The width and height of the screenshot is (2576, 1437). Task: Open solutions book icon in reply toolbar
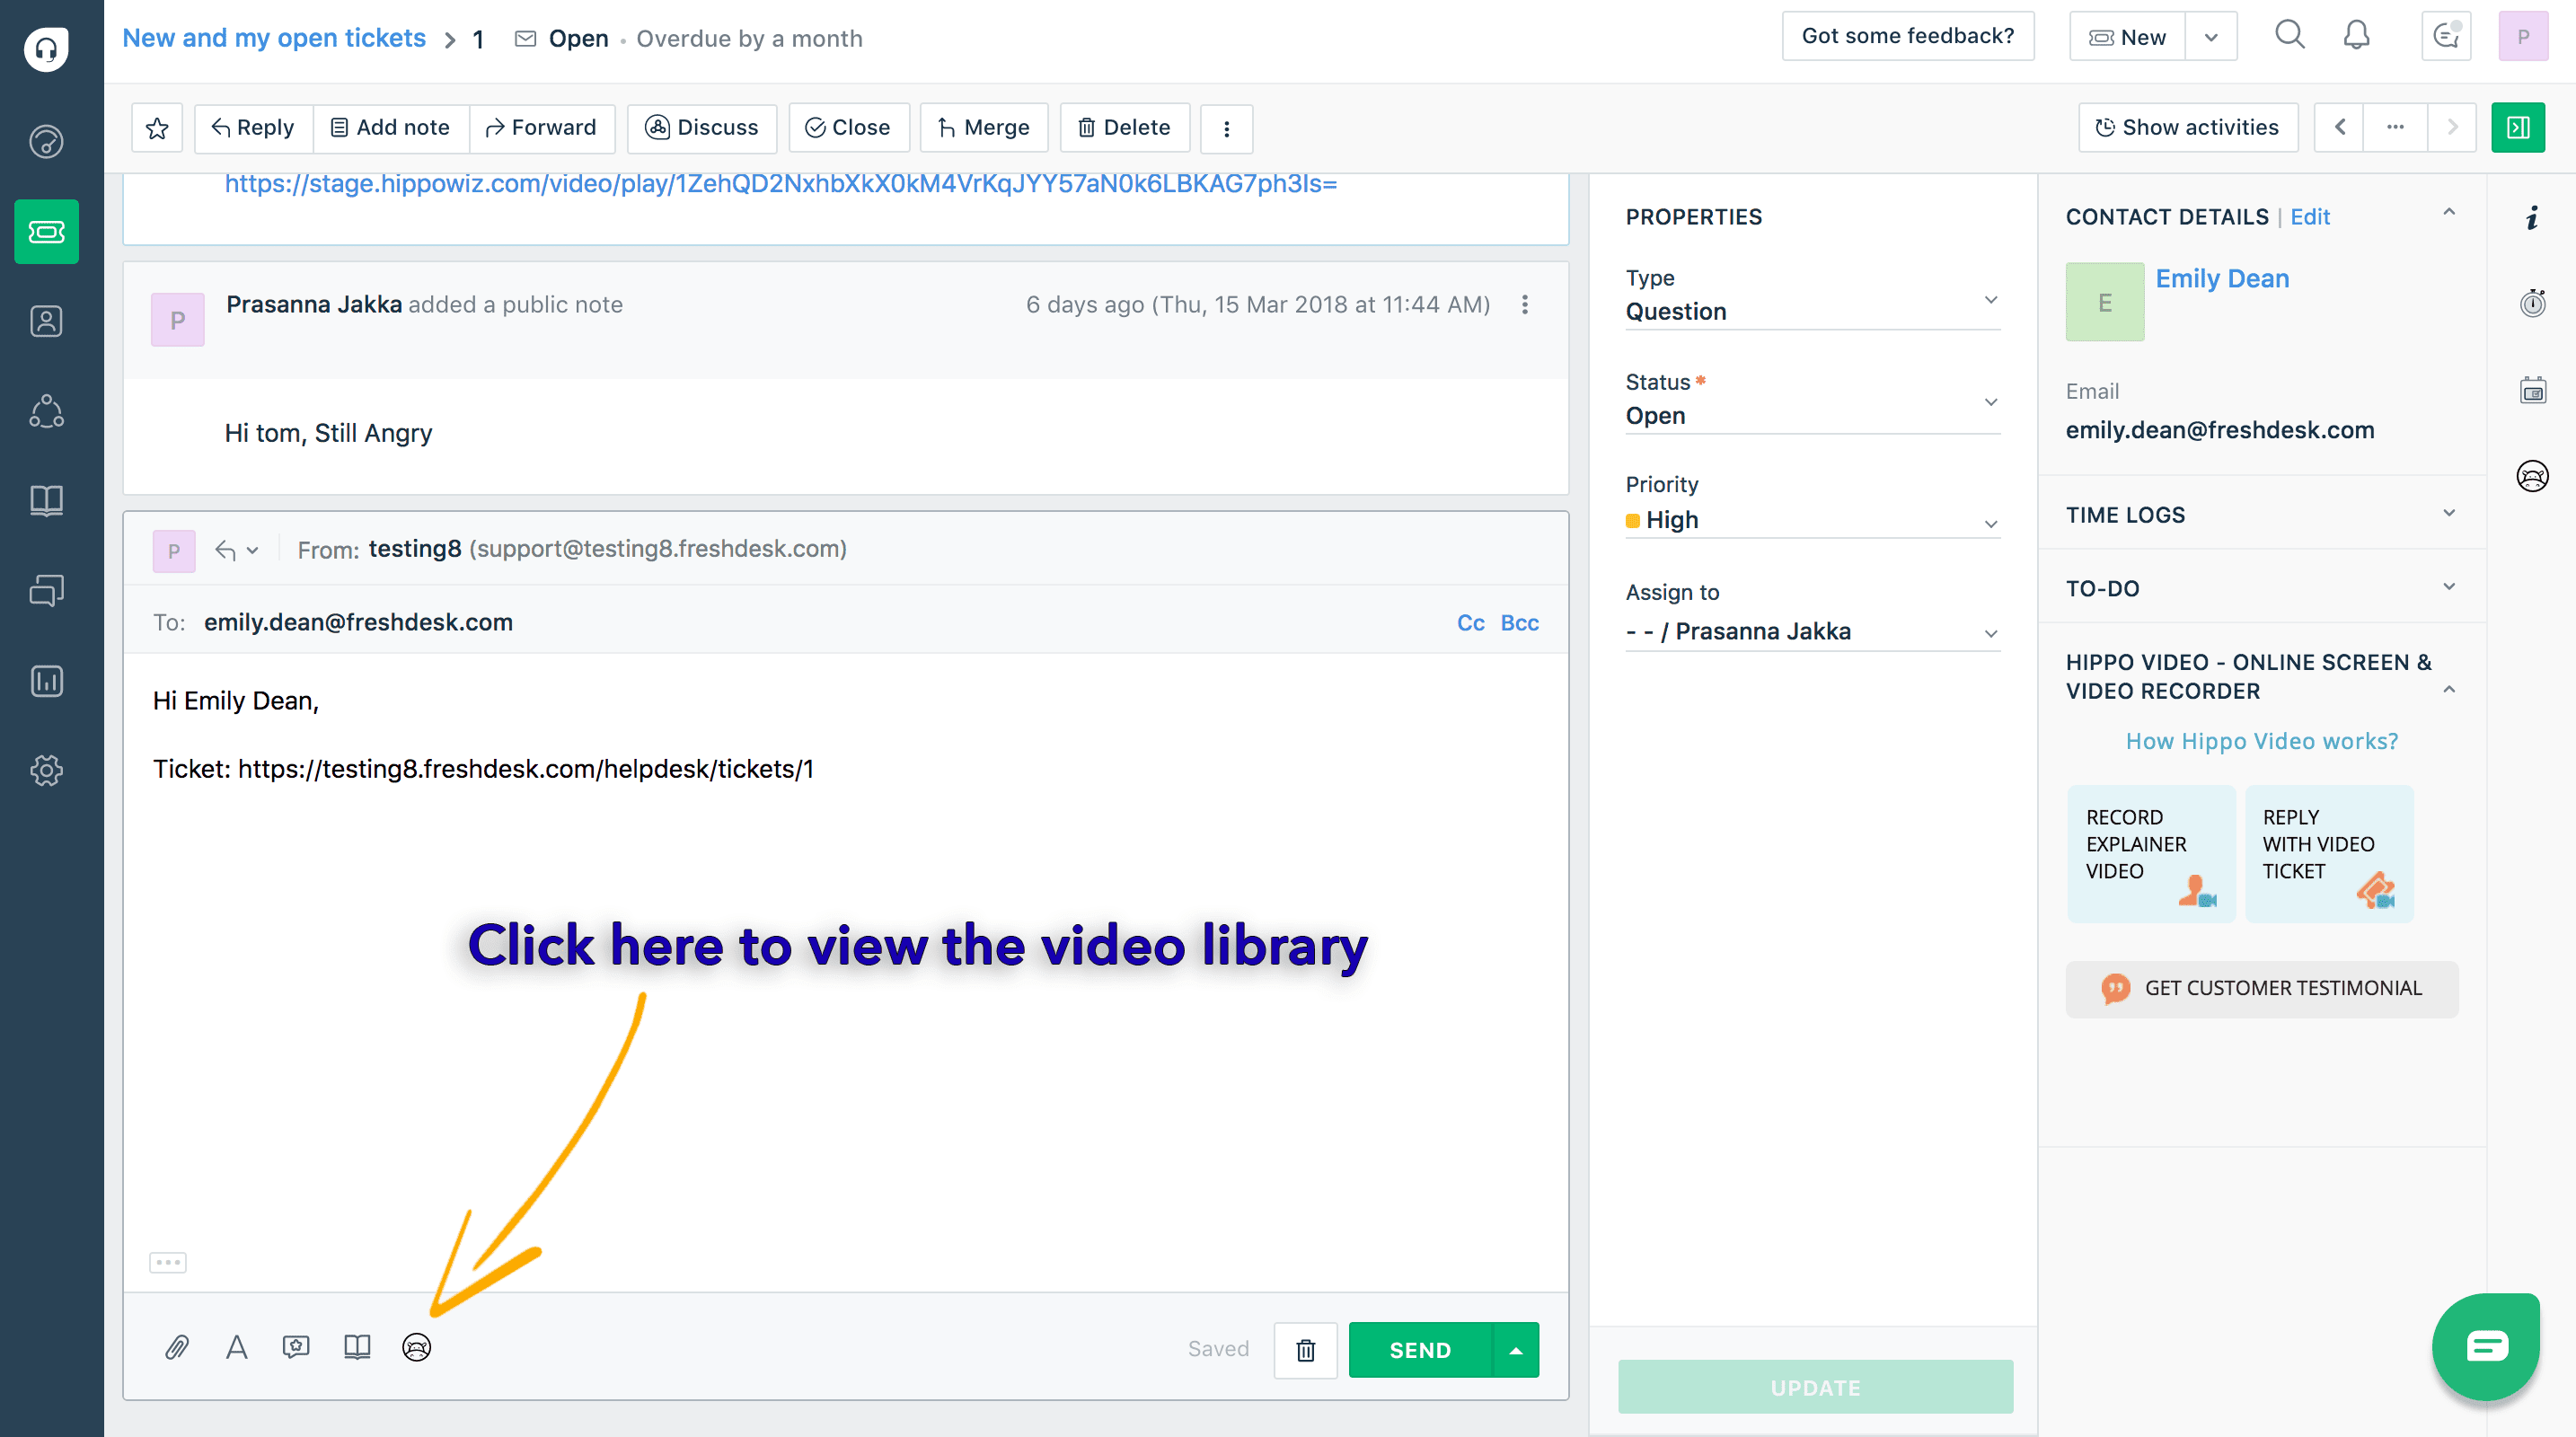(x=357, y=1347)
